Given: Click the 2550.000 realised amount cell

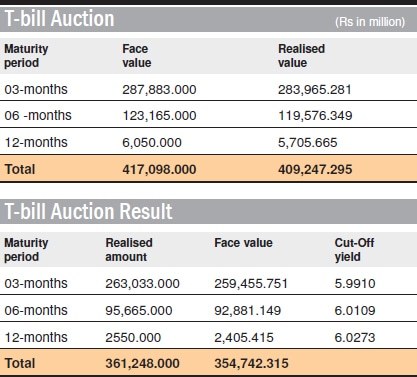Looking at the screenshot, I should click(x=133, y=337).
